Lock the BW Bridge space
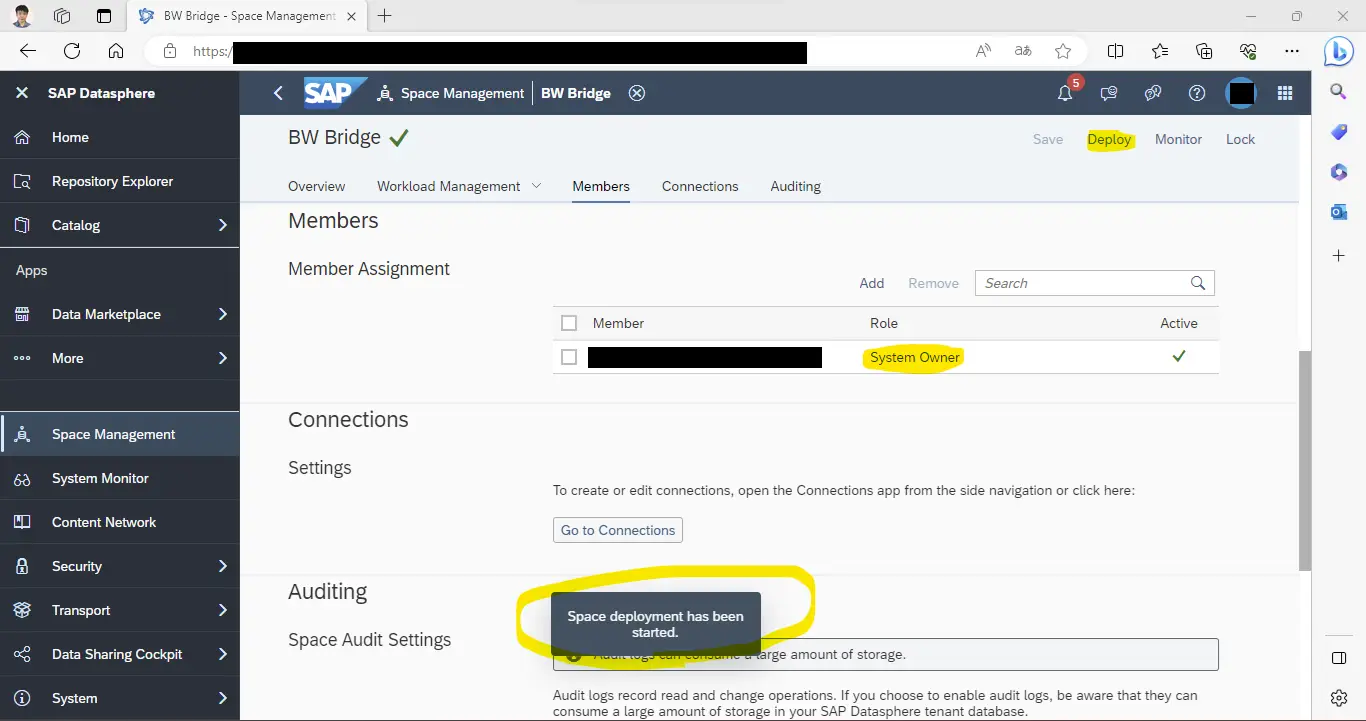Image resolution: width=1366 pixels, height=721 pixels. (x=1240, y=139)
